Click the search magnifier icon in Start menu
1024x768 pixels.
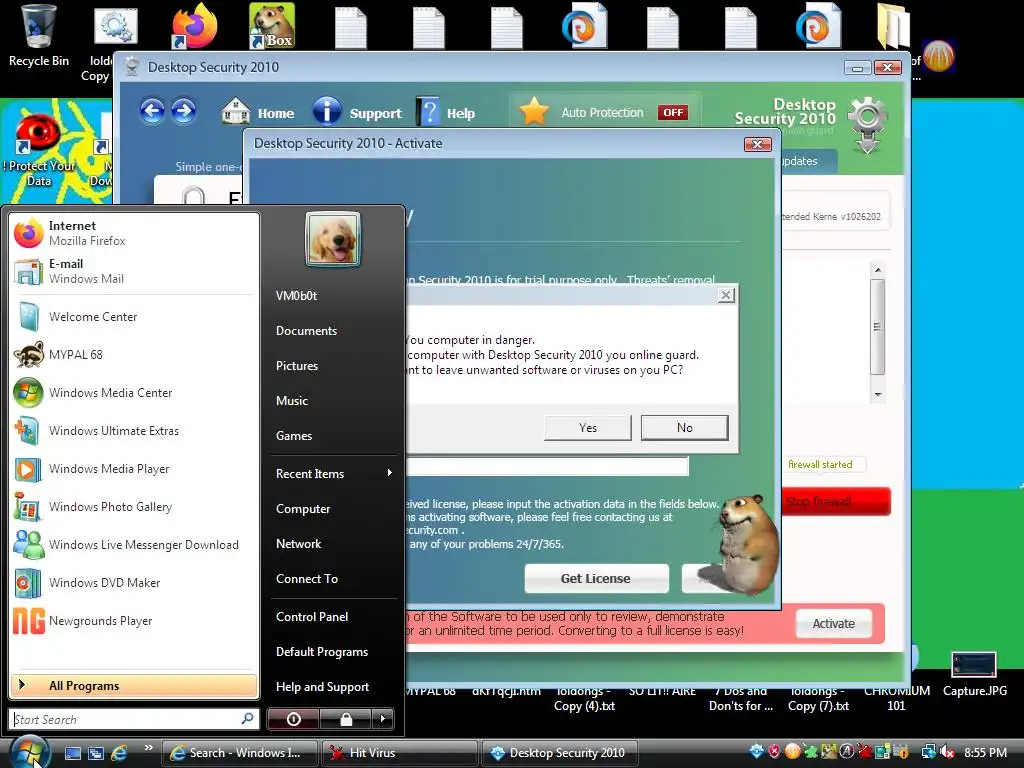coord(248,718)
